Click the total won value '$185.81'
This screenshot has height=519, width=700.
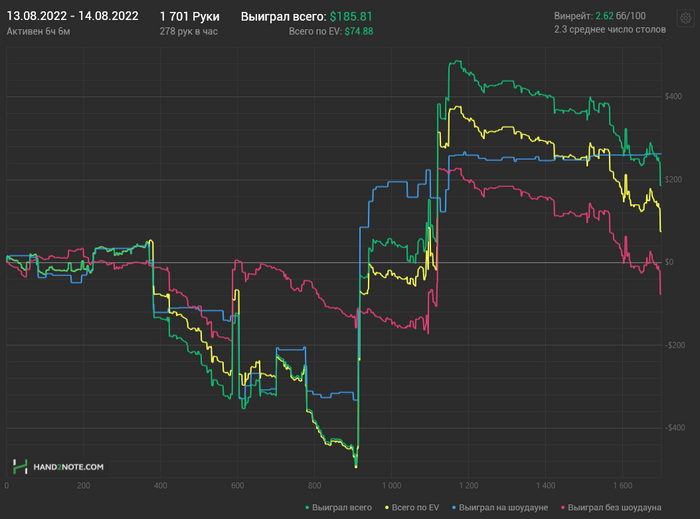coord(351,17)
